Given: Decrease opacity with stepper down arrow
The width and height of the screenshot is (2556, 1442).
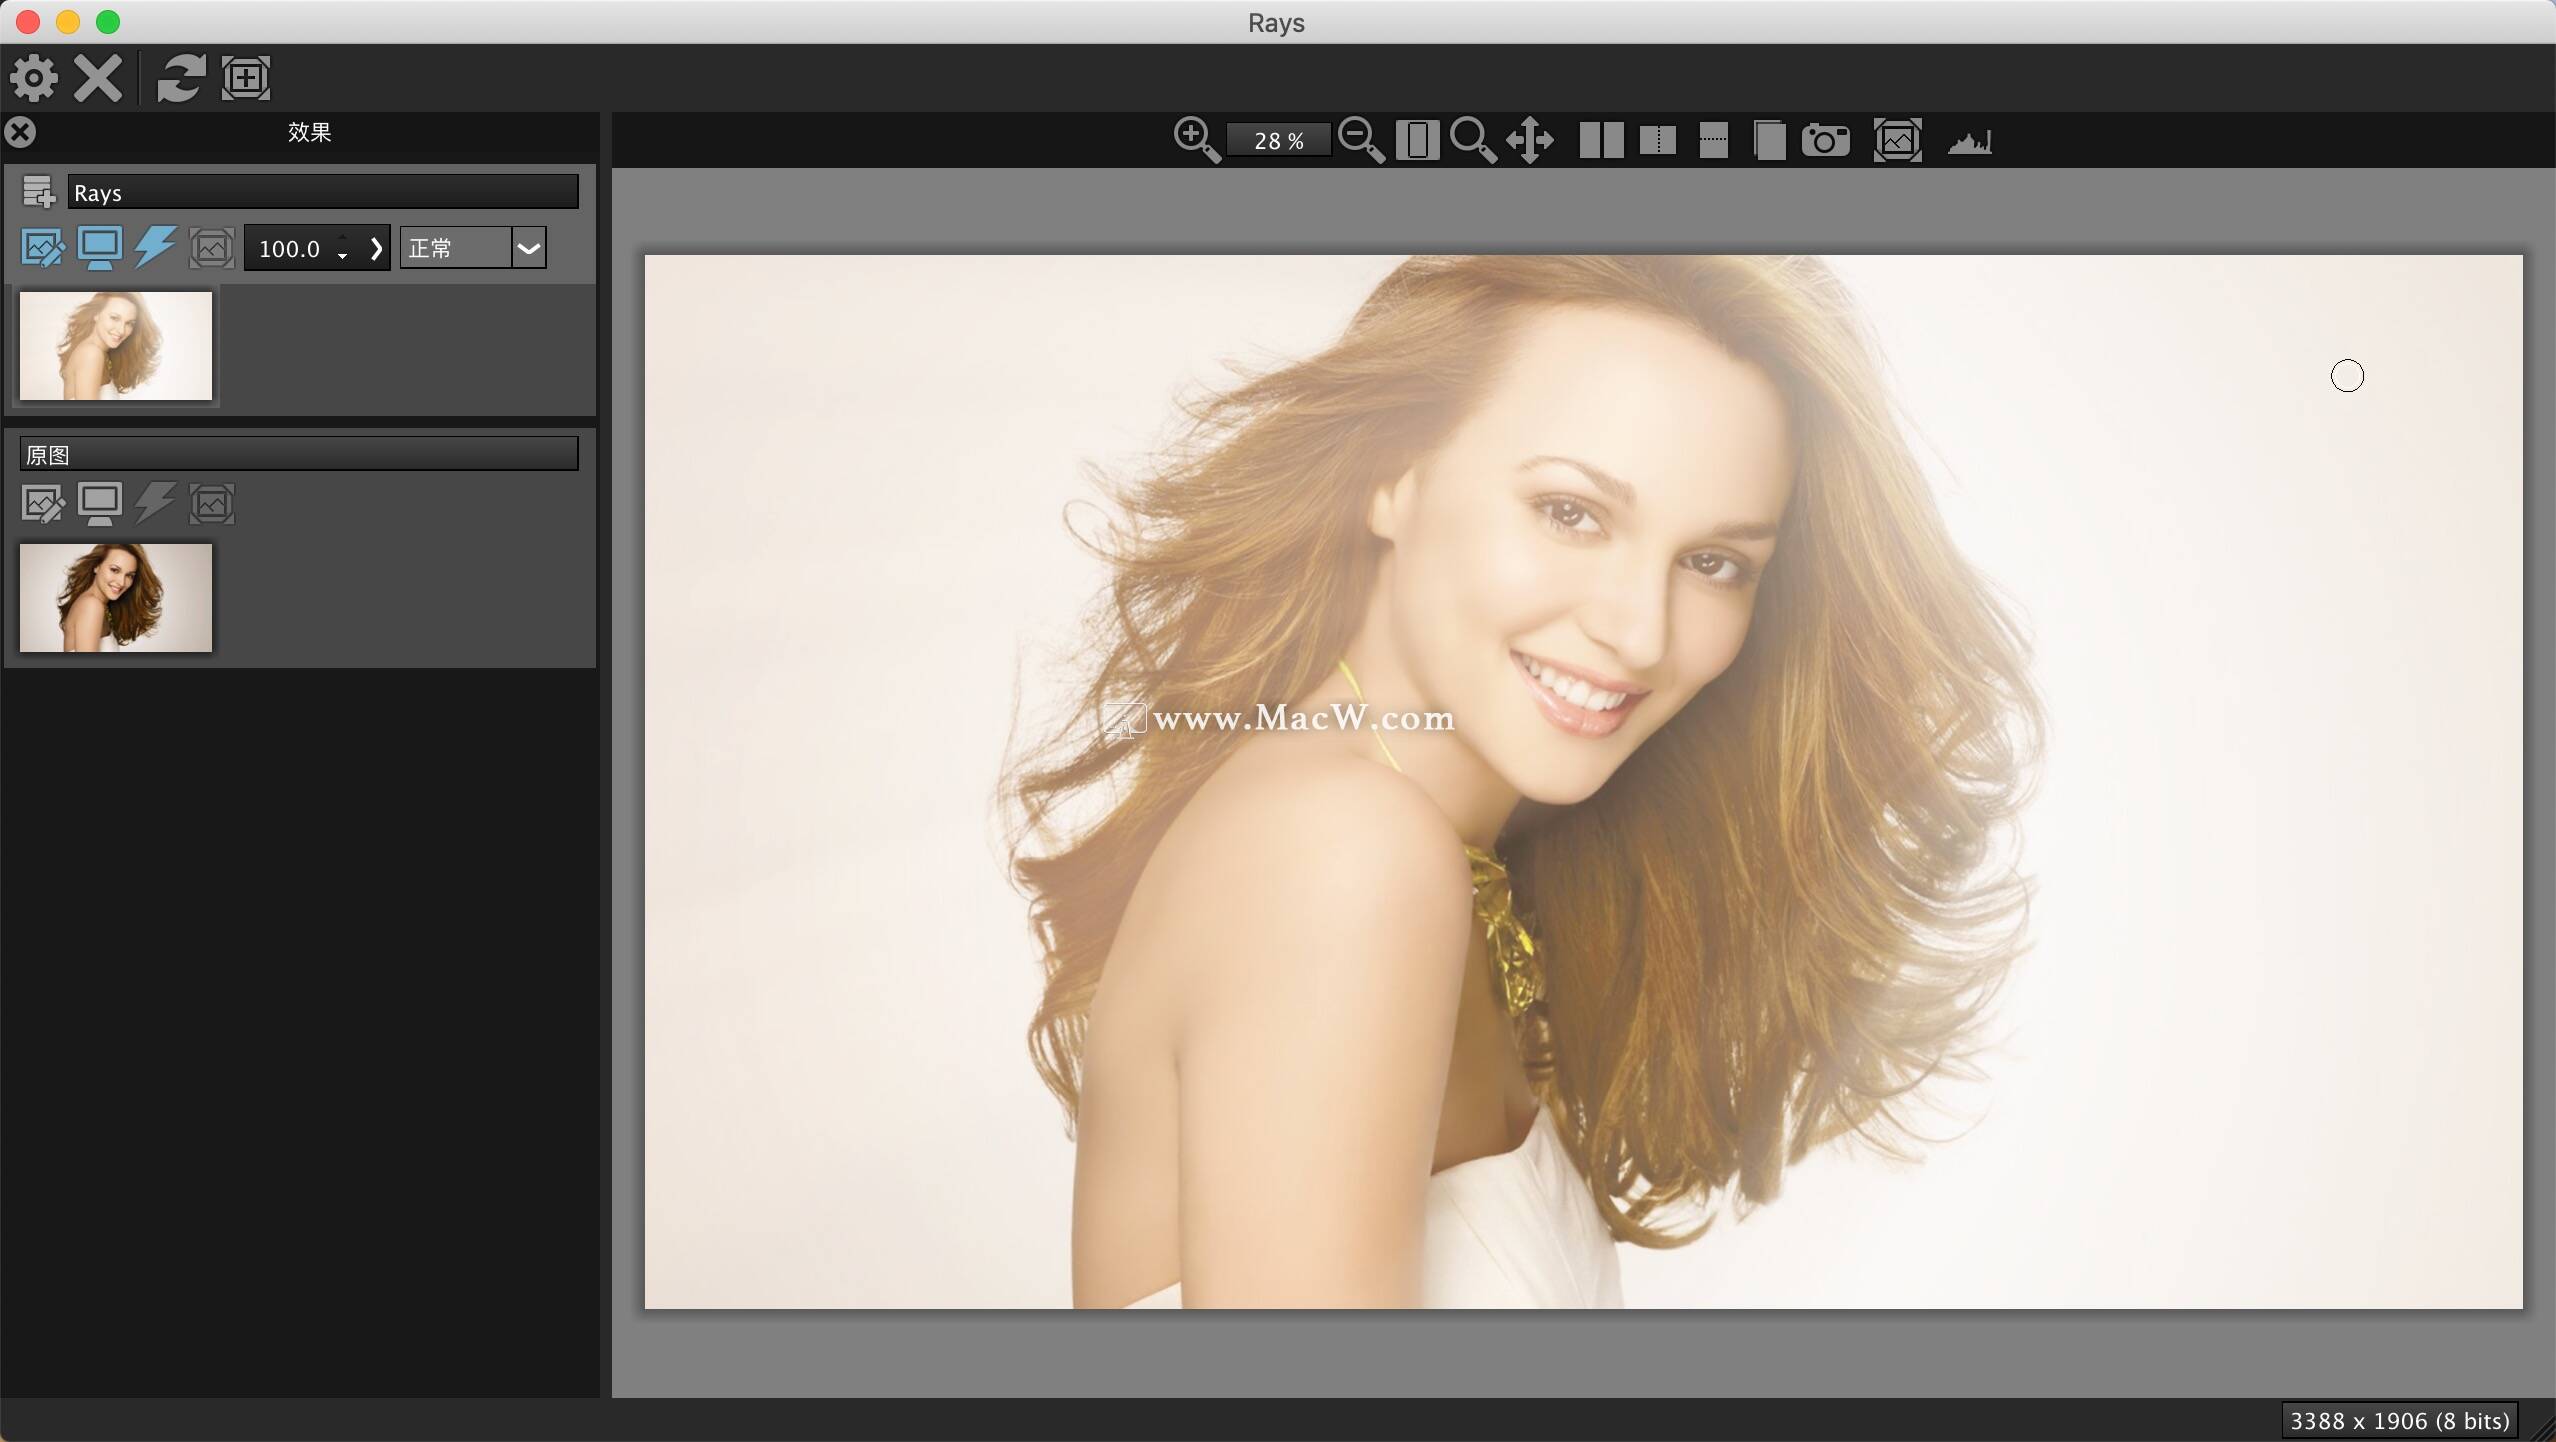Looking at the screenshot, I should tap(343, 257).
